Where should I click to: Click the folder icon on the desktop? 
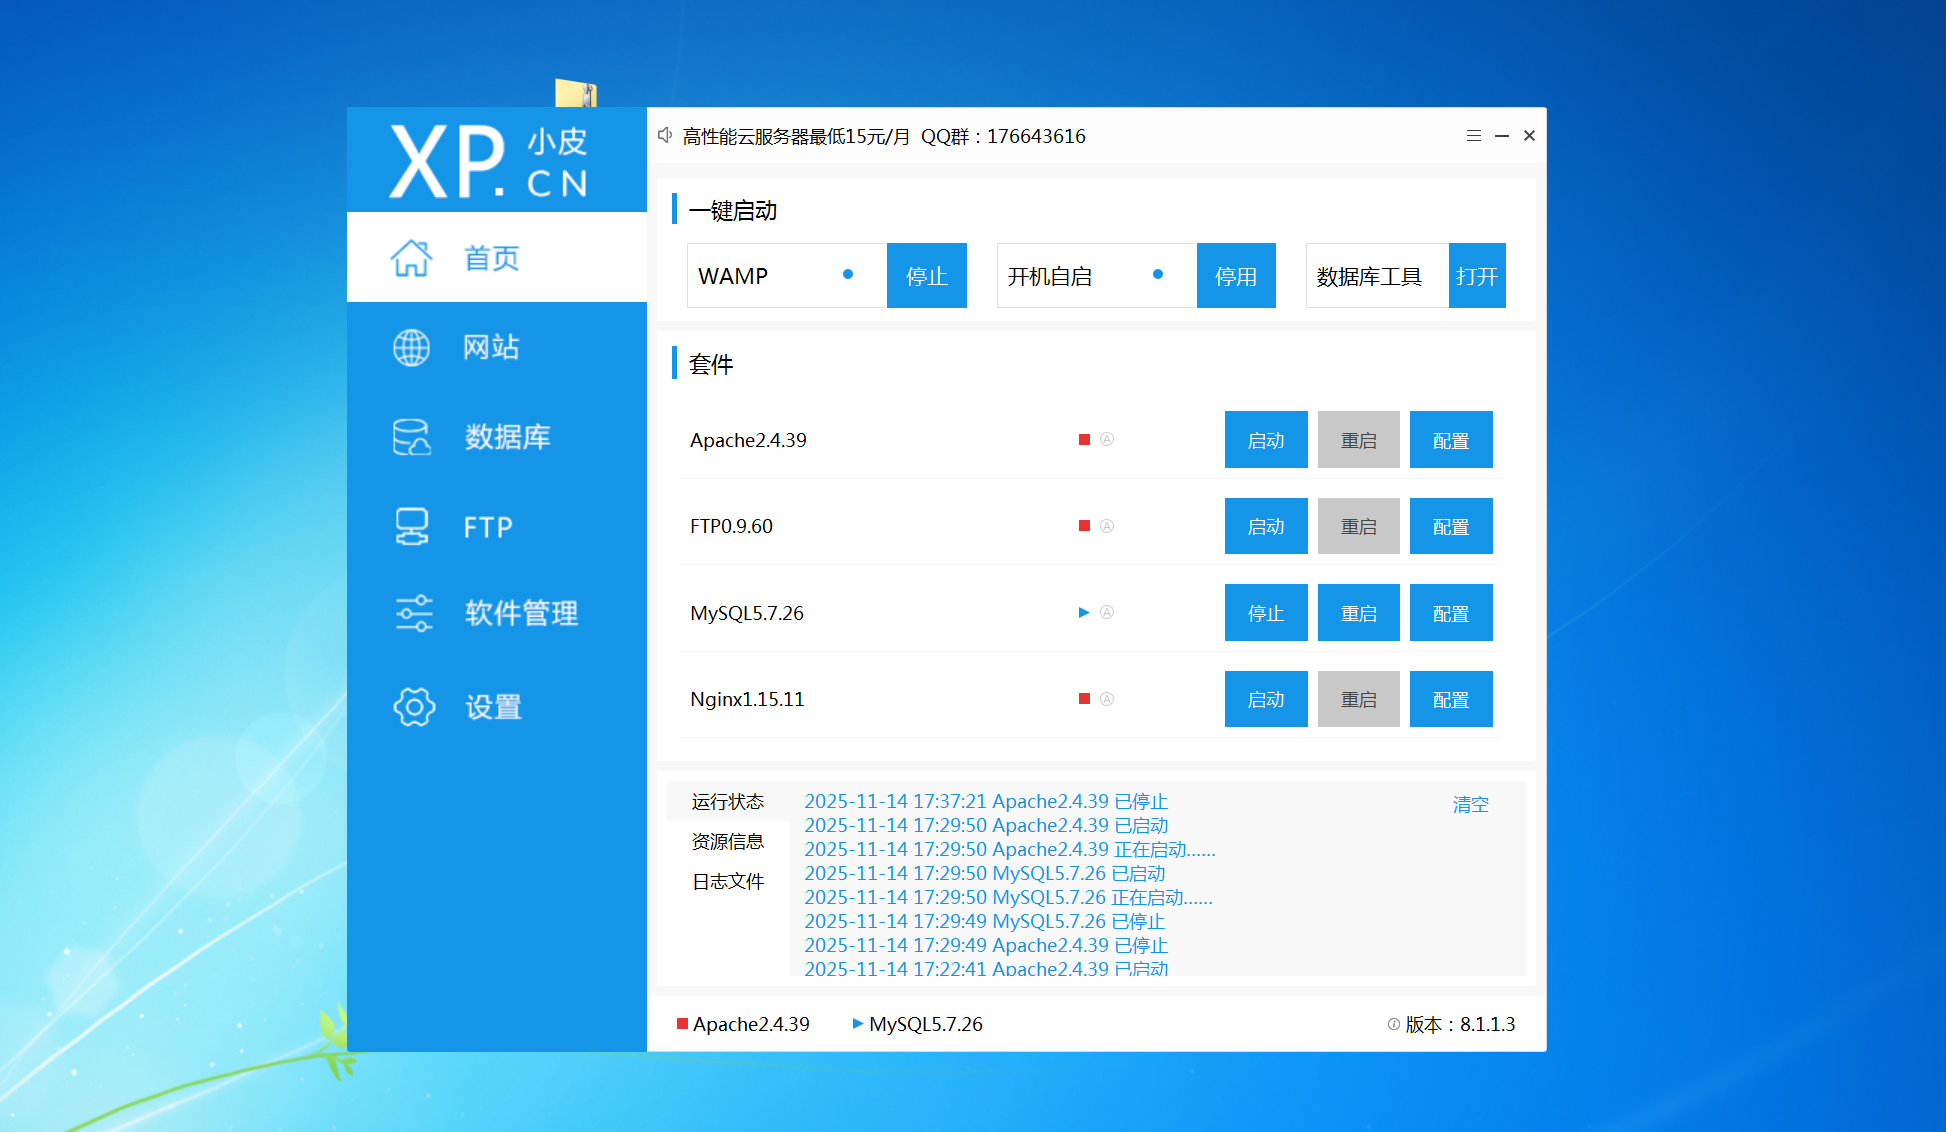tap(576, 93)
